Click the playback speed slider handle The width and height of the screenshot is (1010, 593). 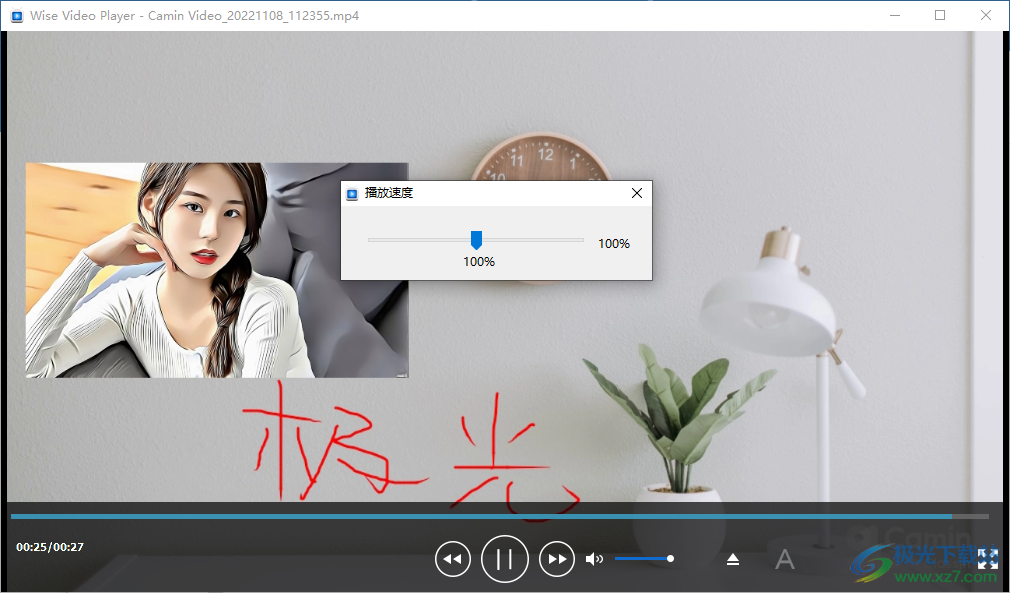[476, 240]
